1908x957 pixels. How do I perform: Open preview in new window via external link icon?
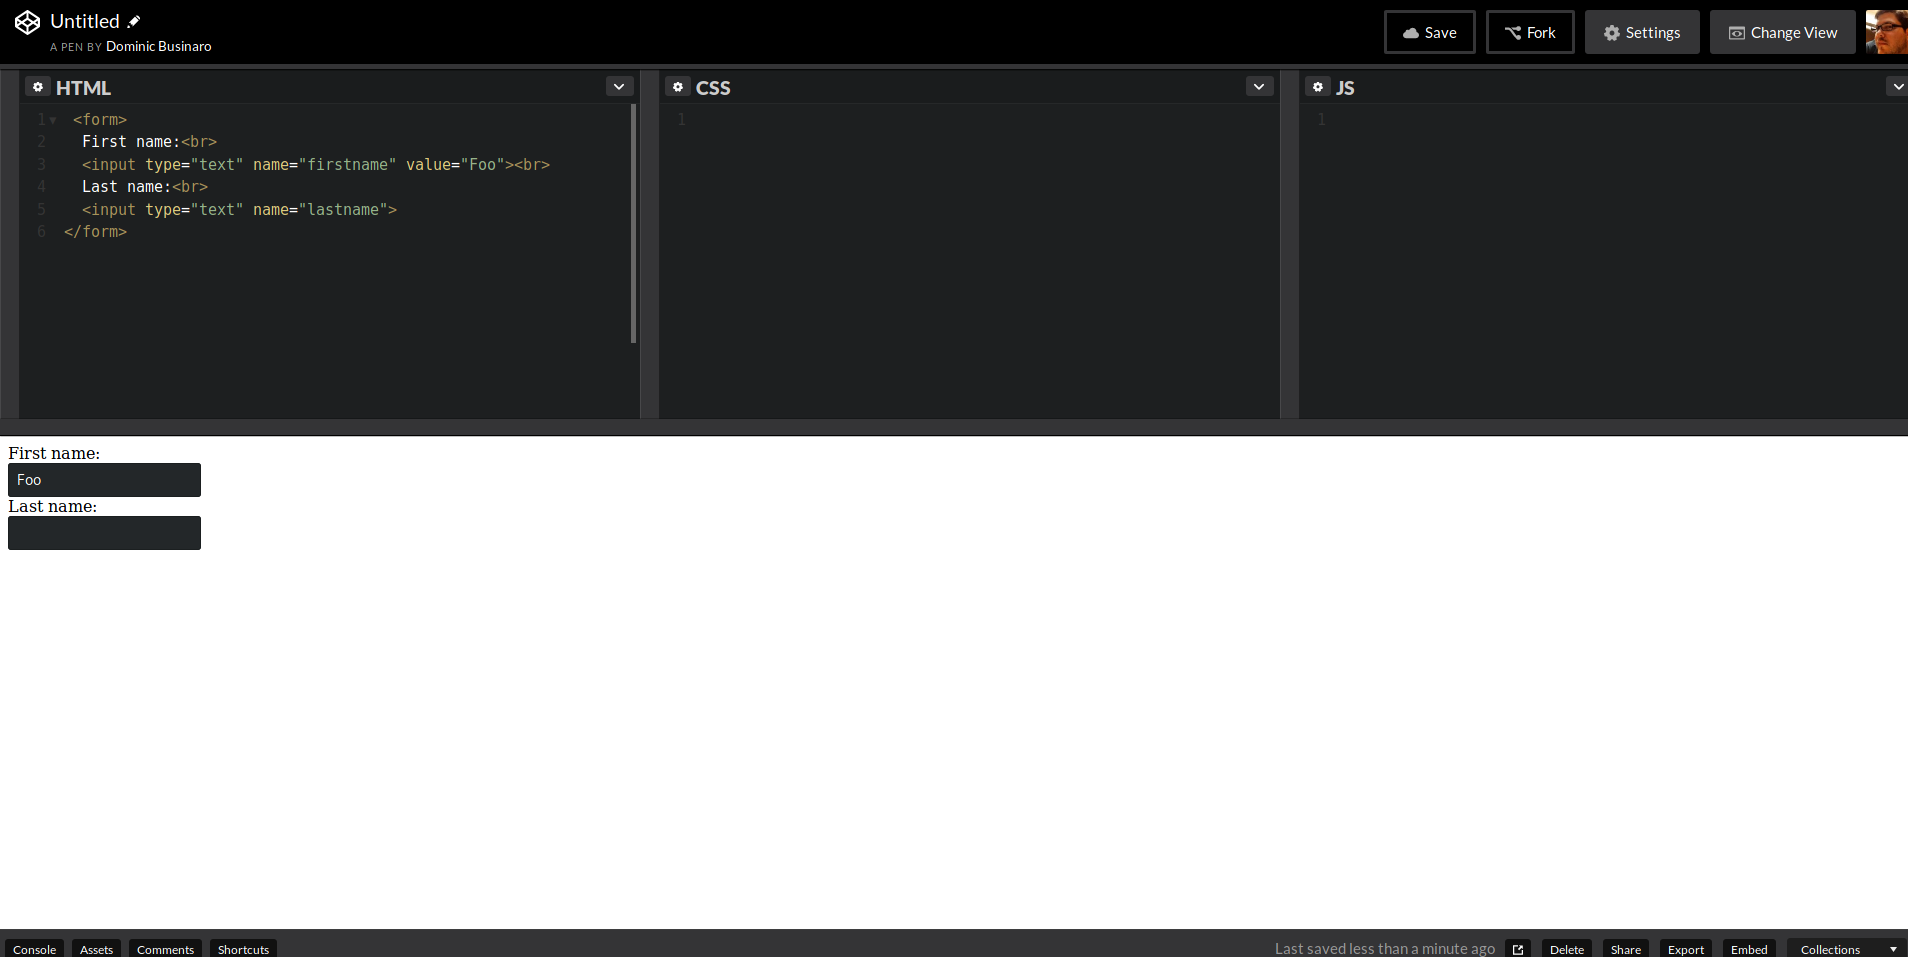pyautogui.click(x=1519, y=948)
